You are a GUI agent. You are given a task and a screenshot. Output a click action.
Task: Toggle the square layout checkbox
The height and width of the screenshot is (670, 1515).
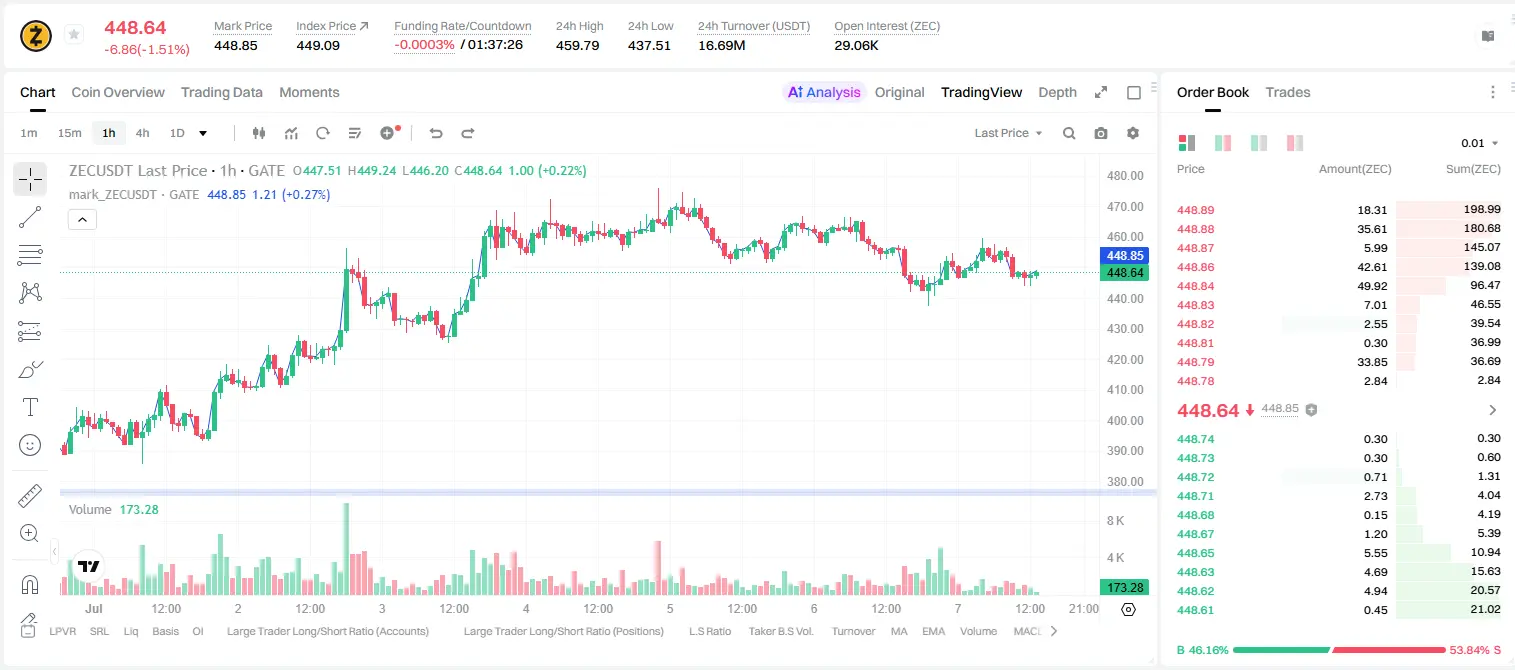[x=1134, y=92]
